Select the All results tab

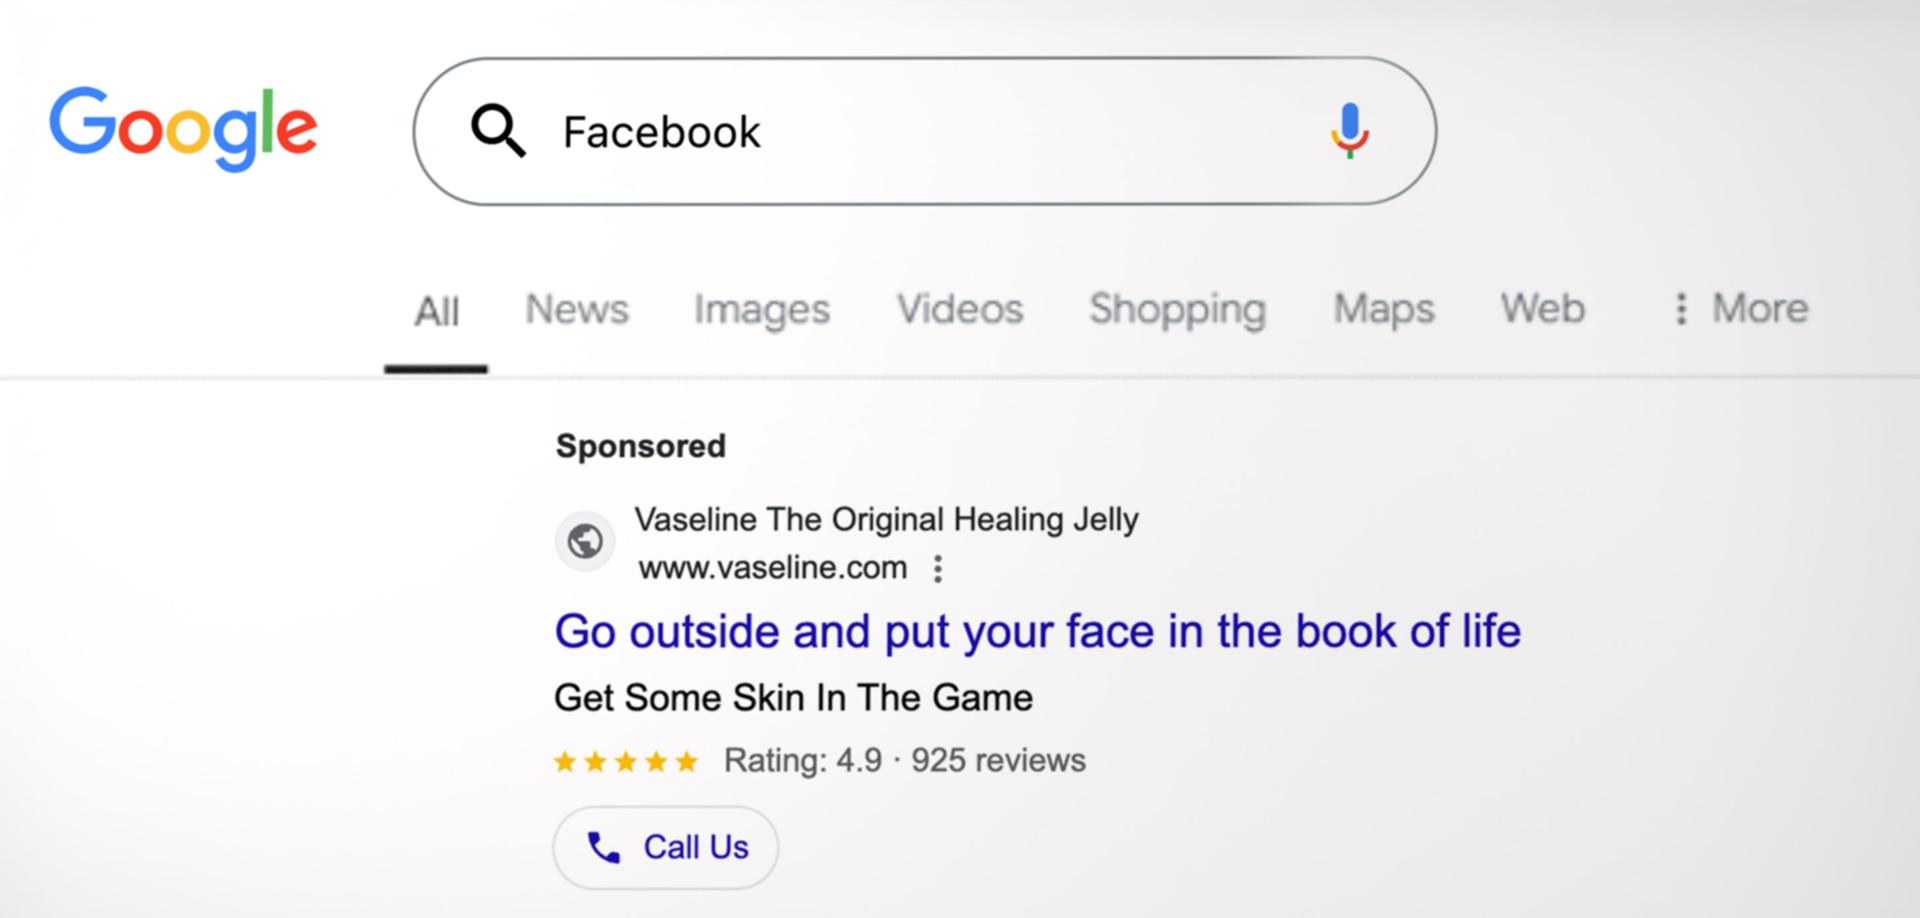coord(437,311)
